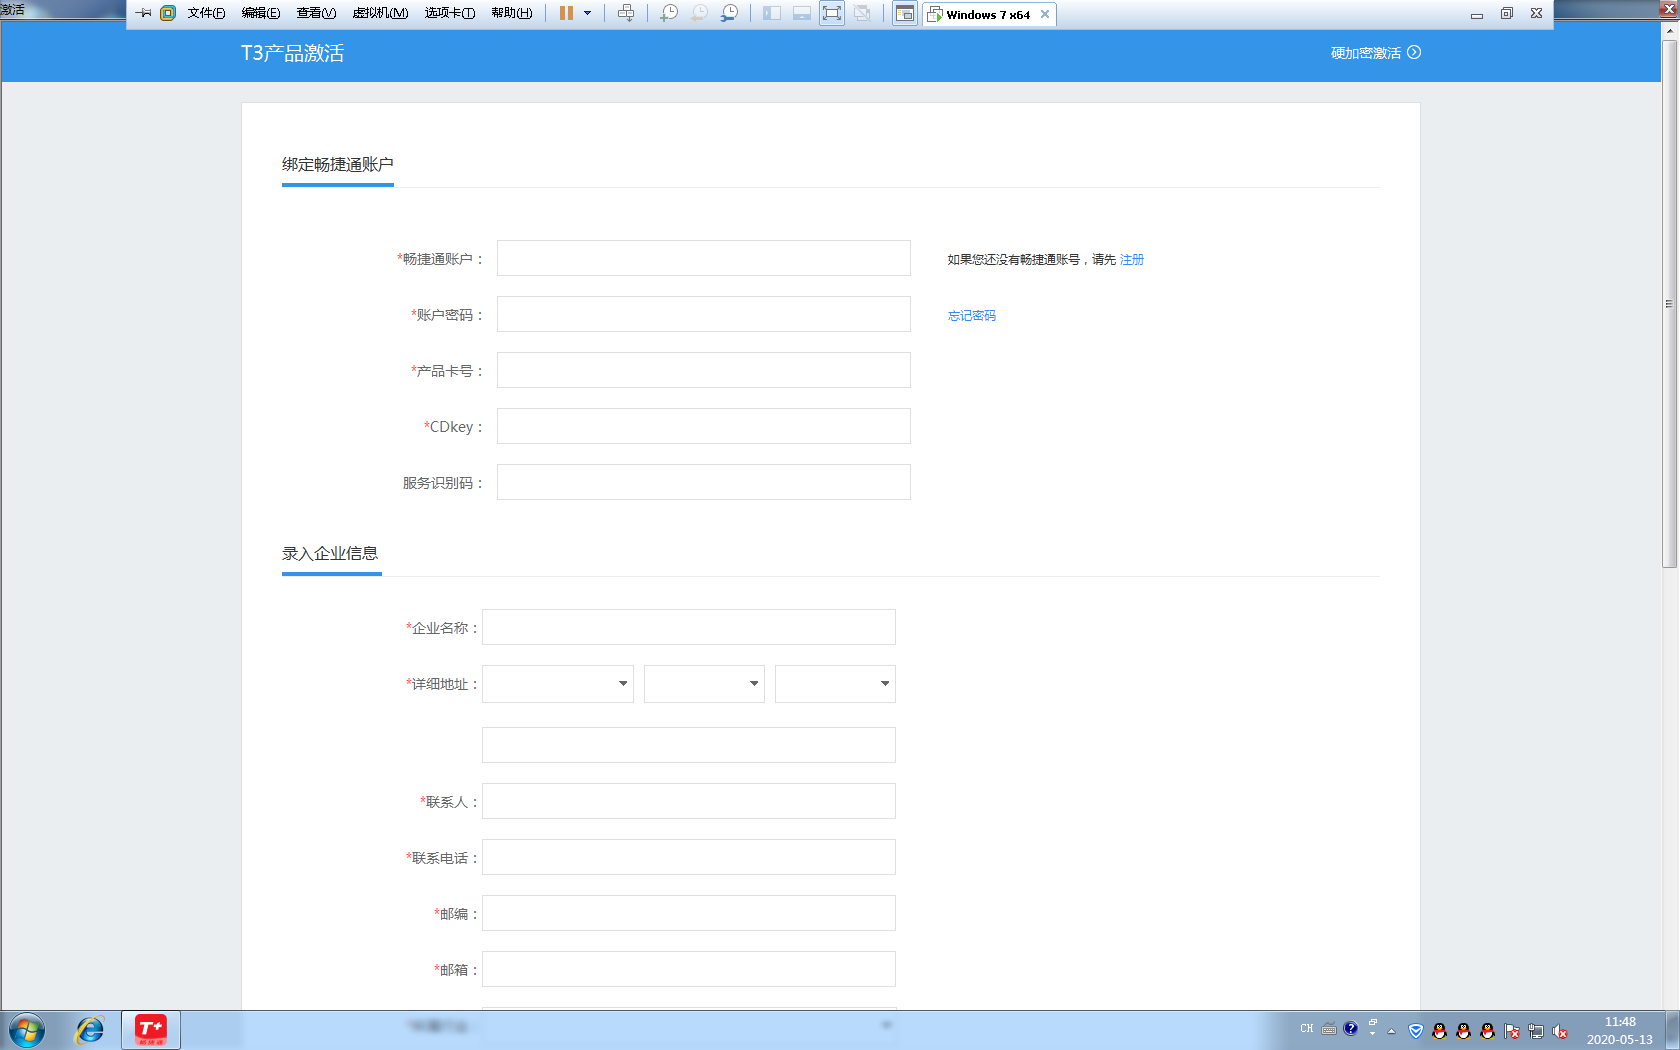Click the blue help question mark icon
This screenshot has width=1680, height=1050.
[x=1351, y=1028]
